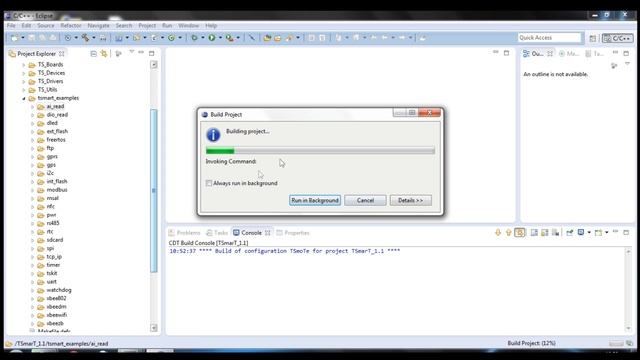
Task: Open the Refactor menu
Action: tap(71, 25)
